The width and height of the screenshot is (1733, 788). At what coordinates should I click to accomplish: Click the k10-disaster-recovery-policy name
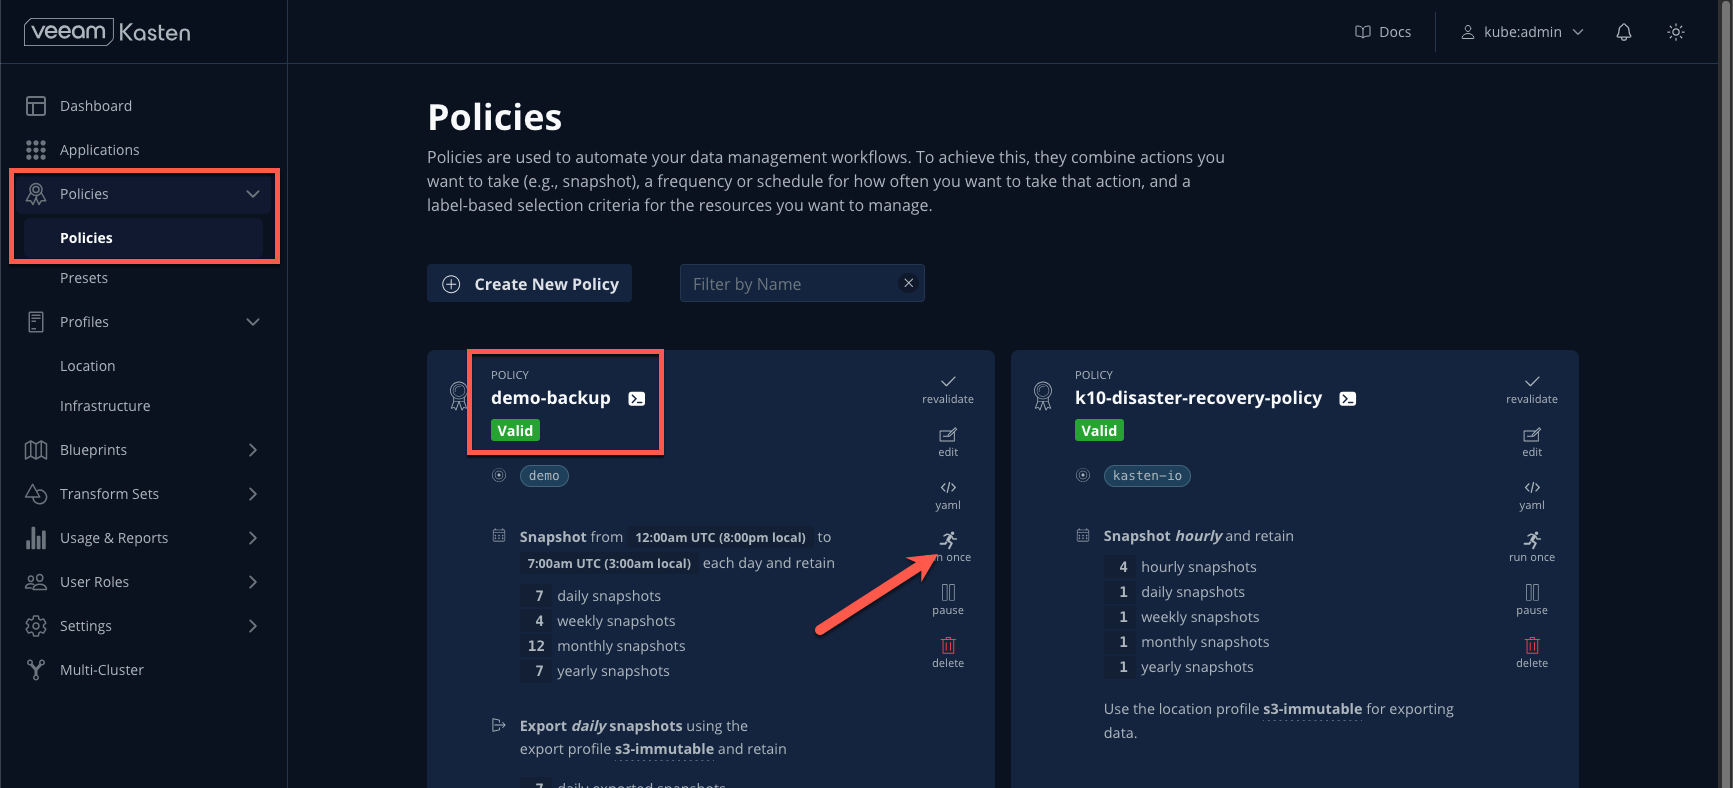coord(1198,398)
